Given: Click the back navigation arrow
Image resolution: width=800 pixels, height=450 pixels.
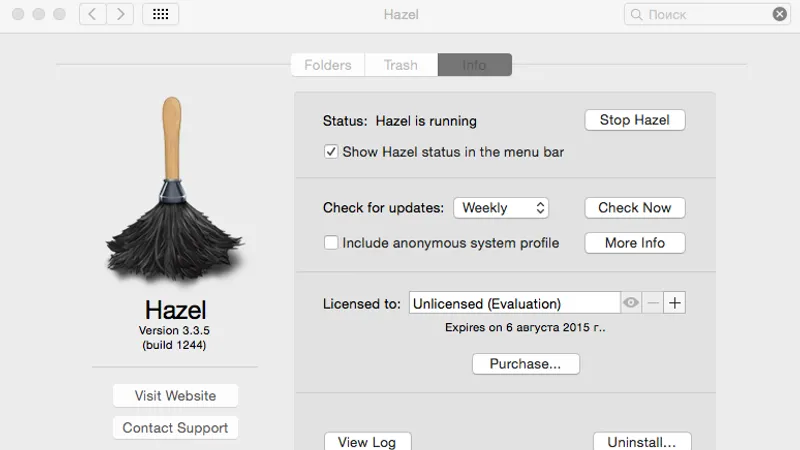Looking at the screenshot, I should [x=93, y=14].
